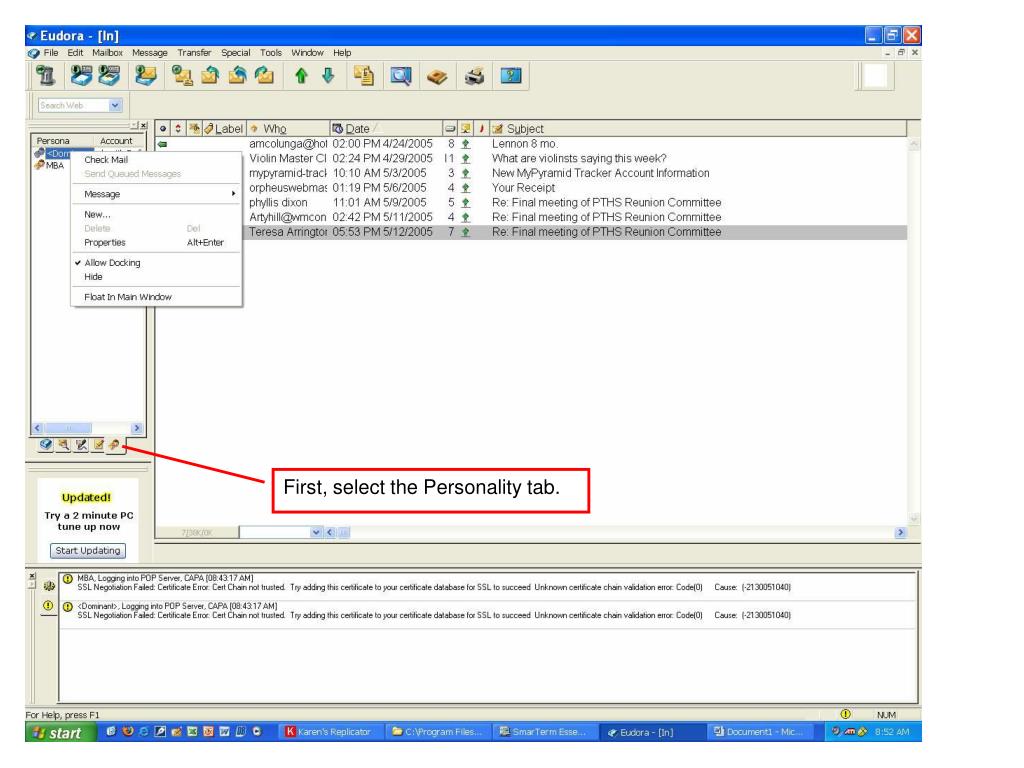Image resolution: width=1024 pixels, height=768 pixels.
Task: Click the Search Web input field
Action: 72,105
